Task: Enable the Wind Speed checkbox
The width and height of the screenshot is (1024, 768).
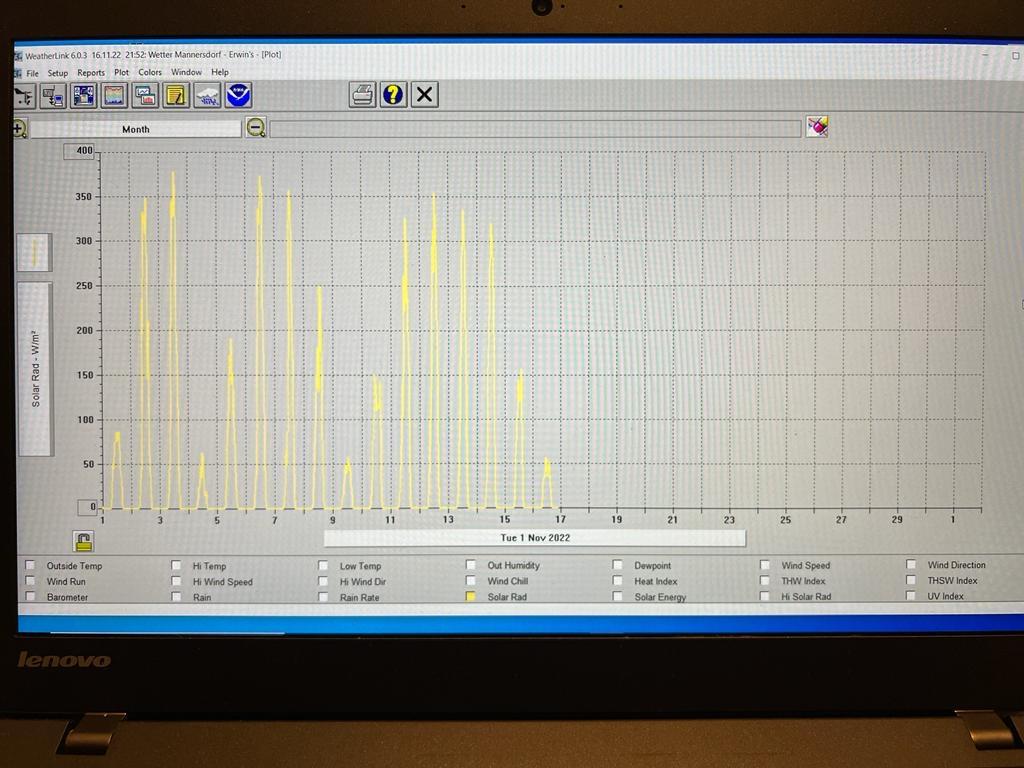Action: tap(765, 565)
